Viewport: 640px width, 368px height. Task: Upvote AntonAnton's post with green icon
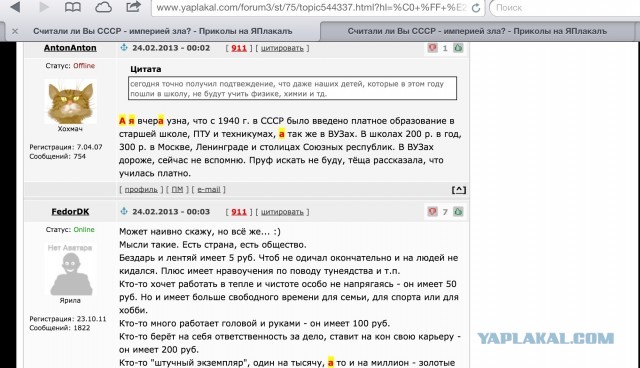click(x=458, y=48)
